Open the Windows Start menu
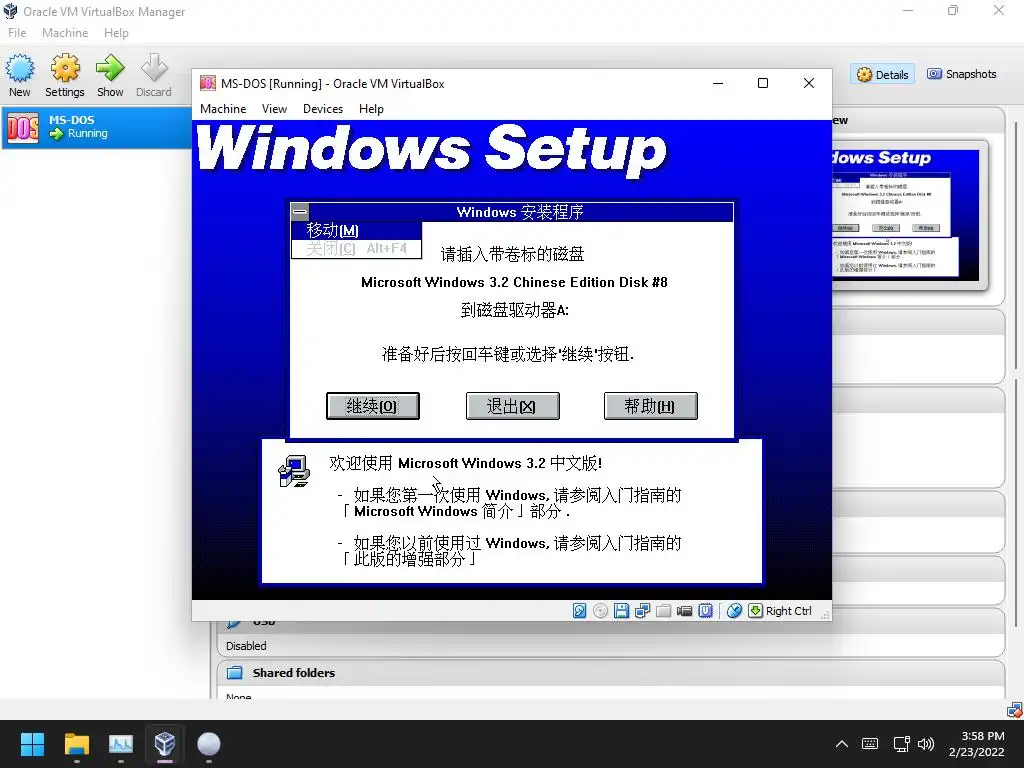The width and height of the screenshot is (1024, 768). point(32,744)
